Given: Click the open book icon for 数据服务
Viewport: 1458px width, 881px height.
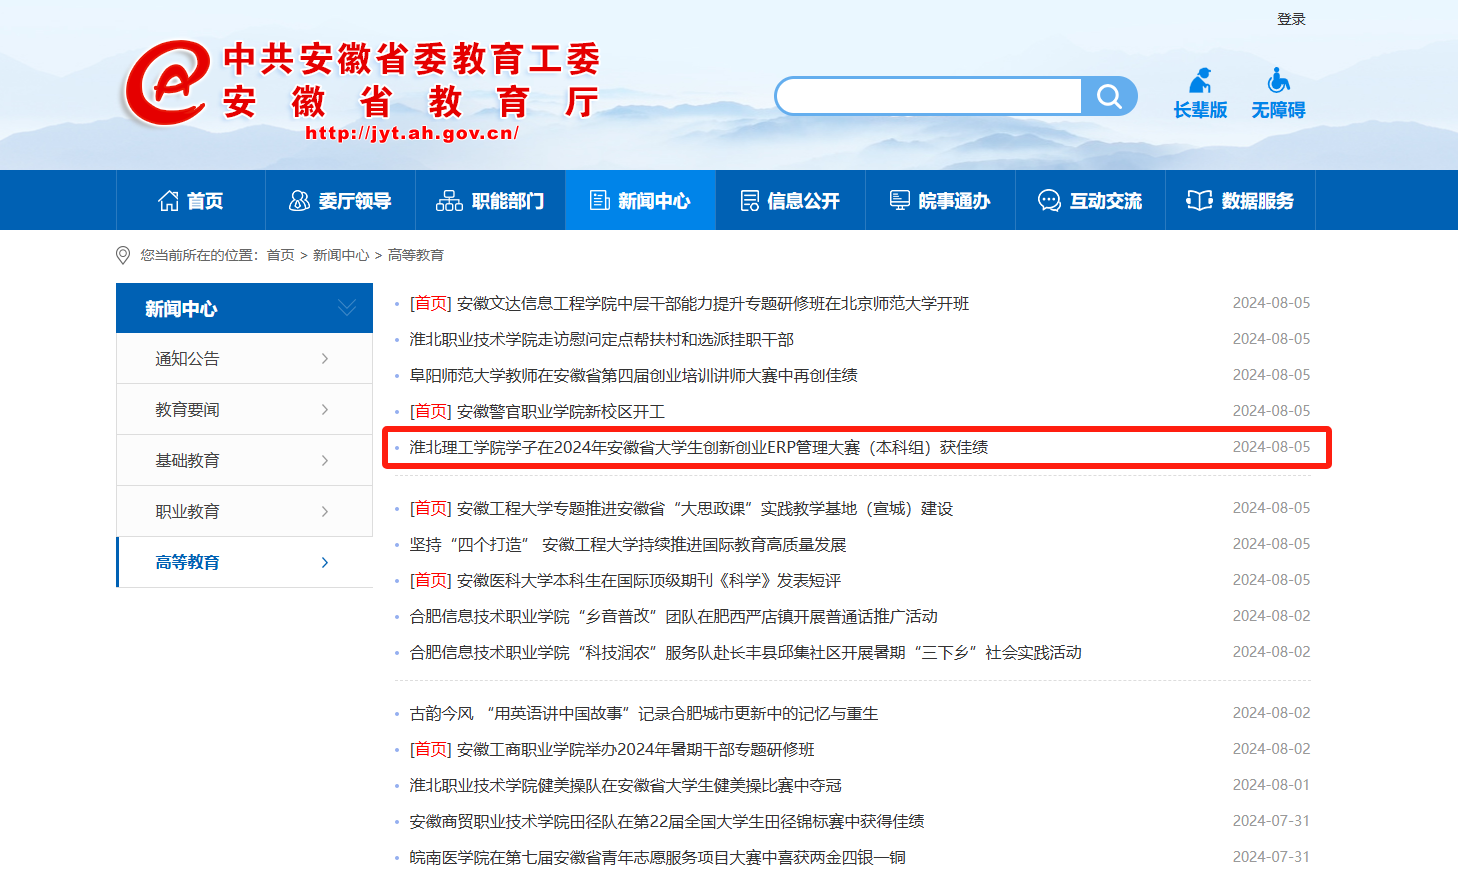Looking at the screenshot, I should point(1199,201).
